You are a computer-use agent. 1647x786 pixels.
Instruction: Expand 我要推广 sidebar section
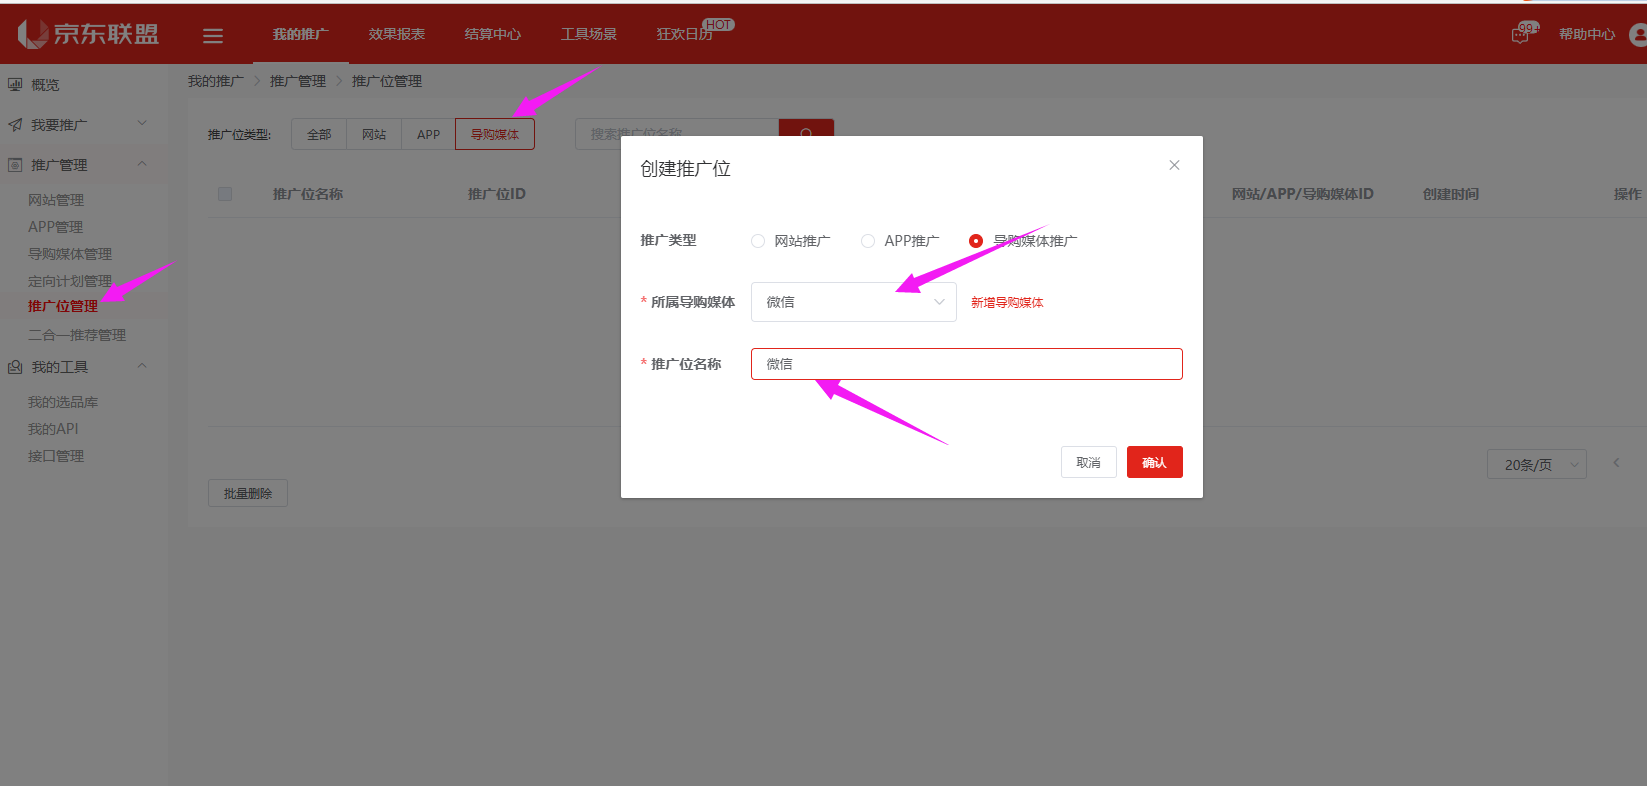coord(142,123)
